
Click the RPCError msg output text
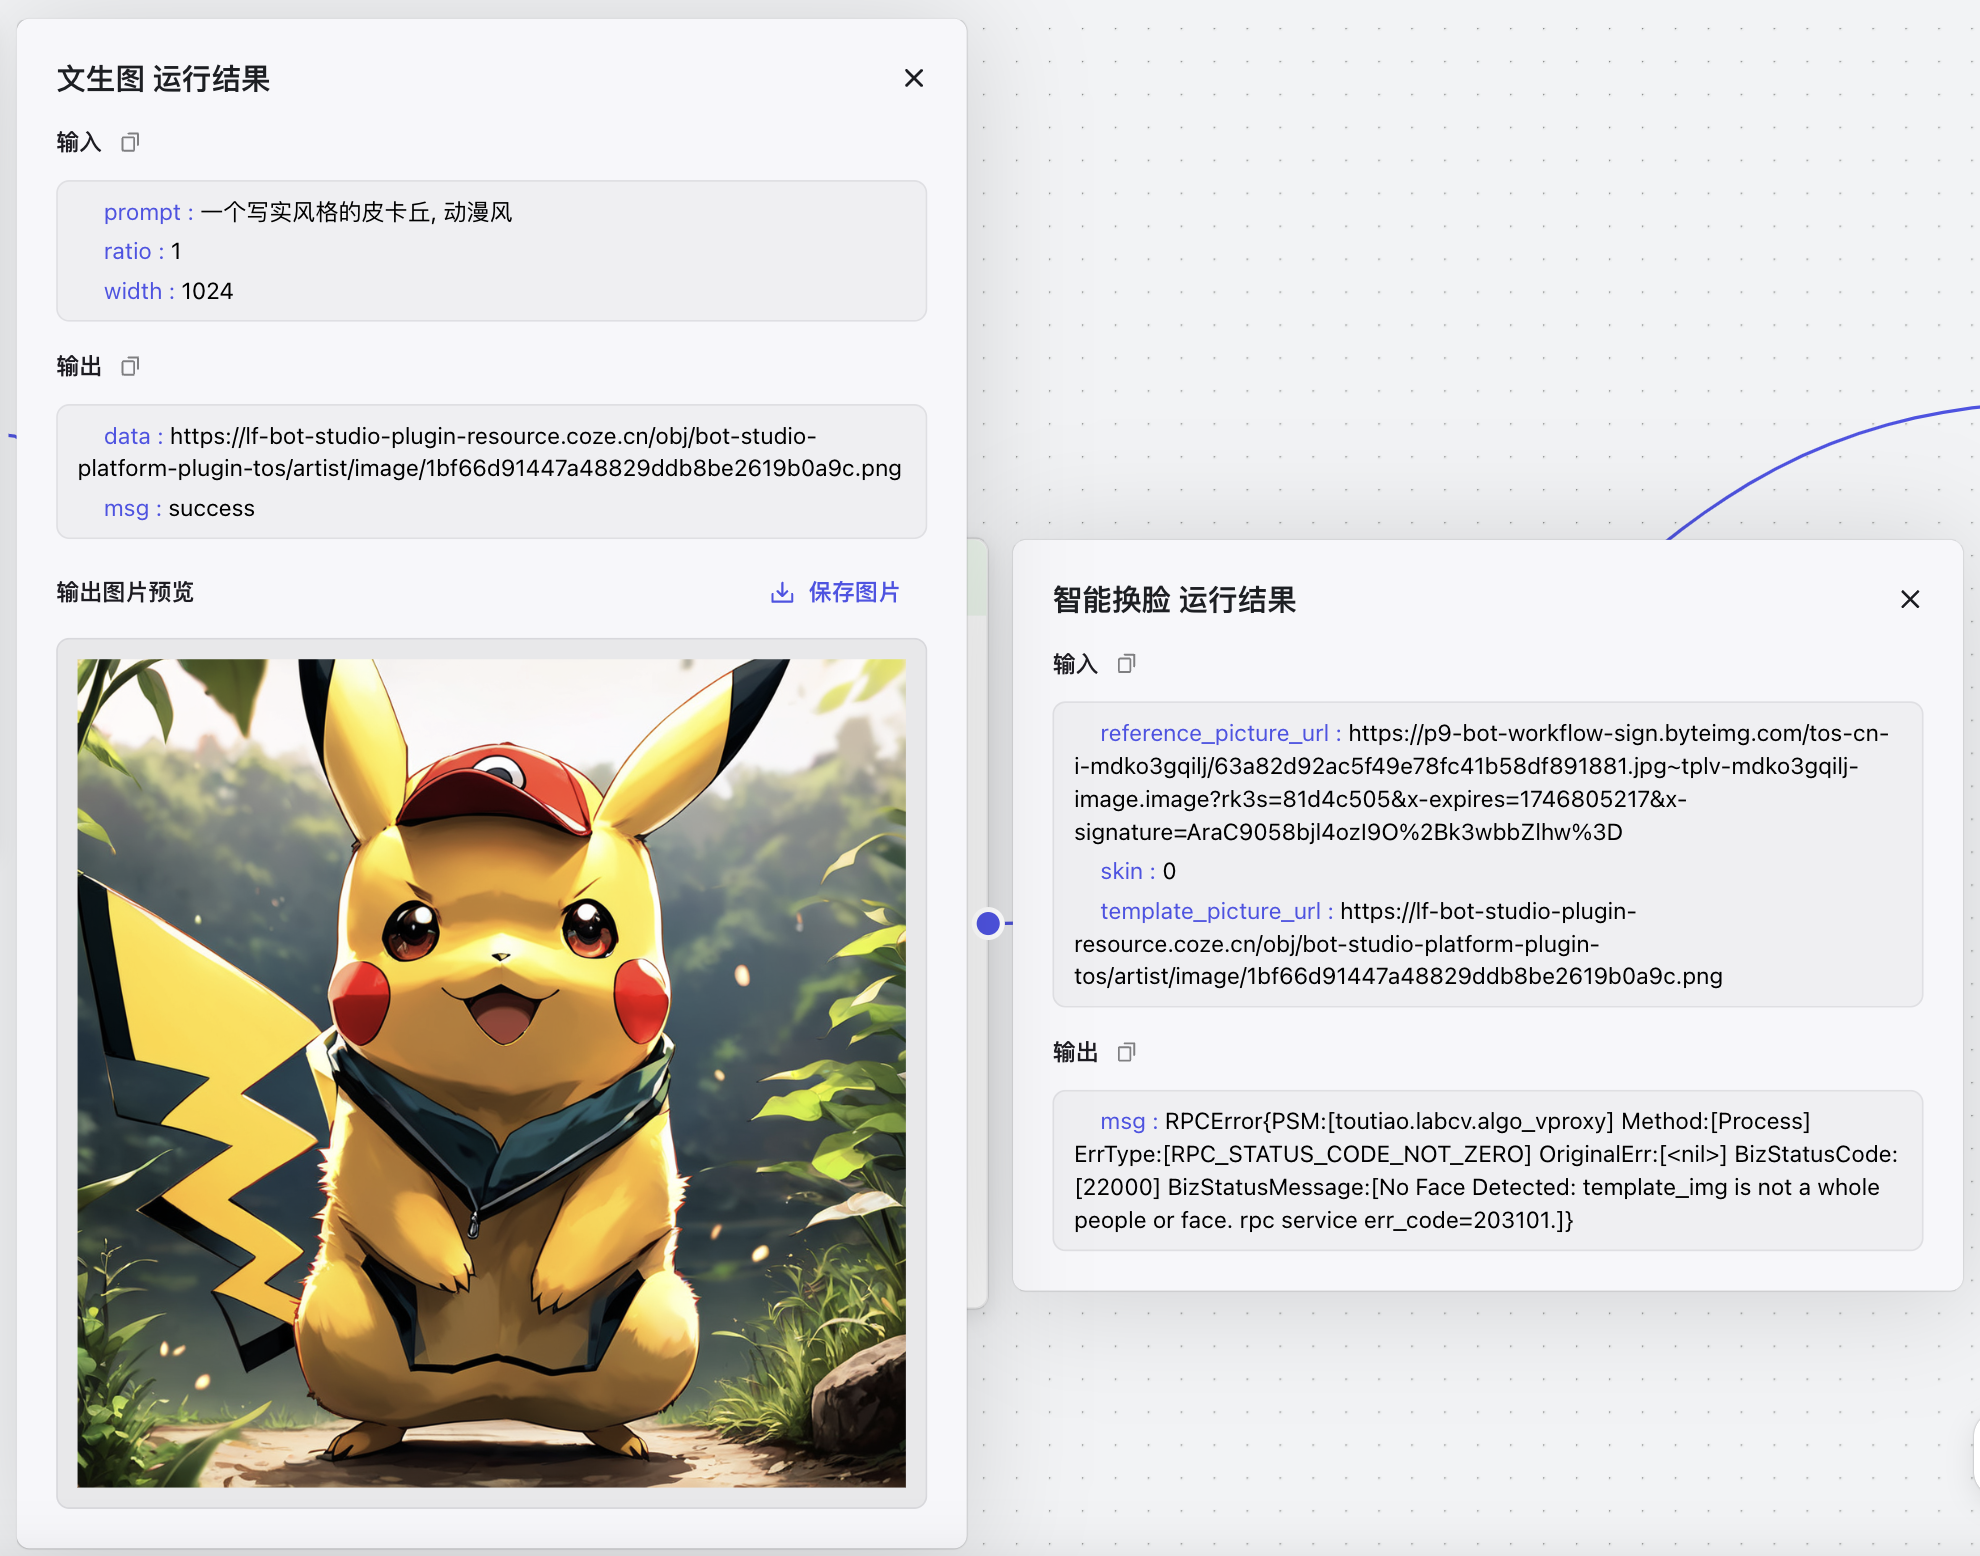1486,1170
